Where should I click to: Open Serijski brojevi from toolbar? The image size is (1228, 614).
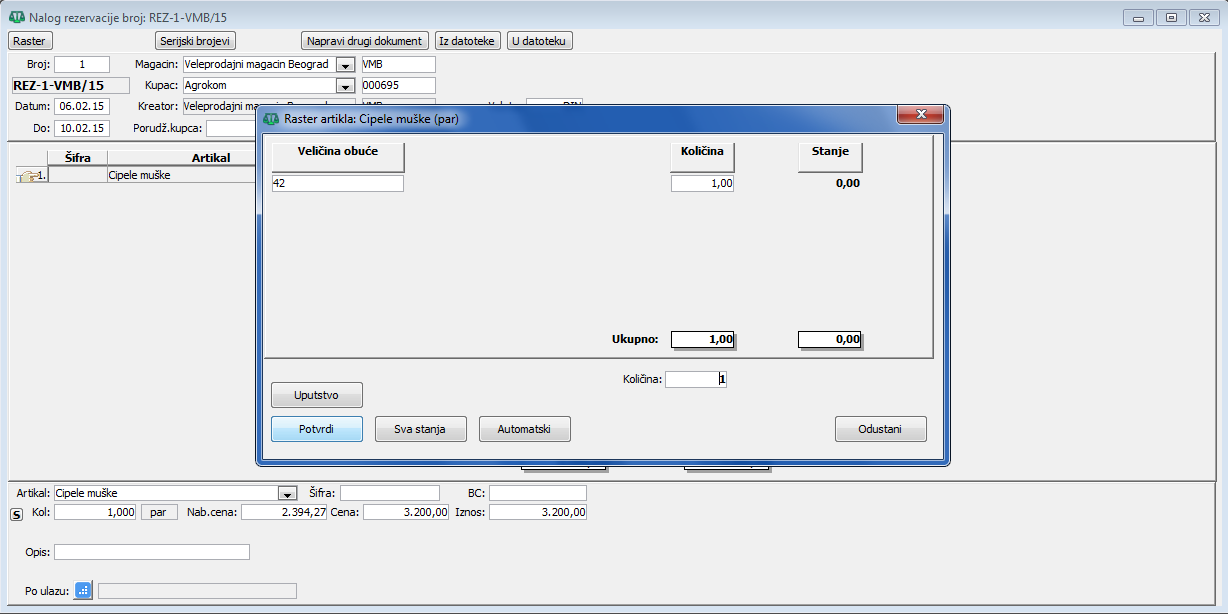point(196,41)
